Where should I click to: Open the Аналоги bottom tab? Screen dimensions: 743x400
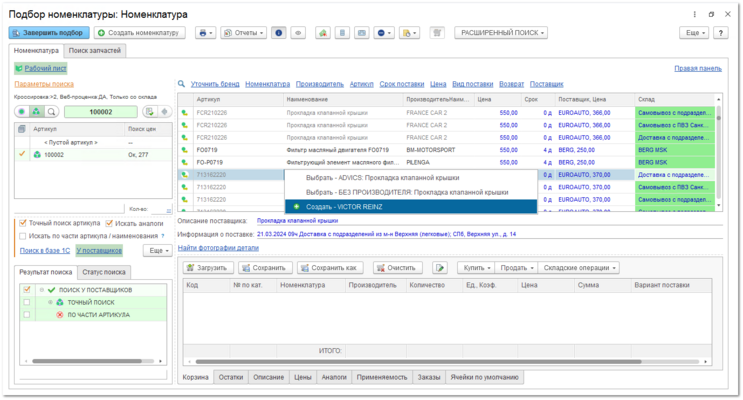coord(334,377)
